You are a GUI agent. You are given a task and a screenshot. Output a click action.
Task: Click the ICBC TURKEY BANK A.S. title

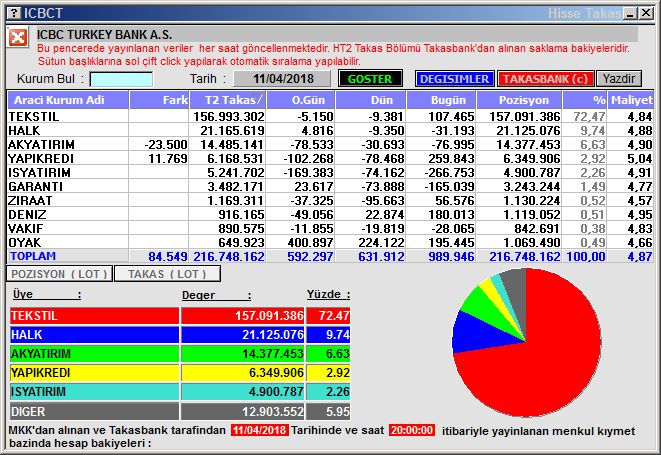coord(104,35)
